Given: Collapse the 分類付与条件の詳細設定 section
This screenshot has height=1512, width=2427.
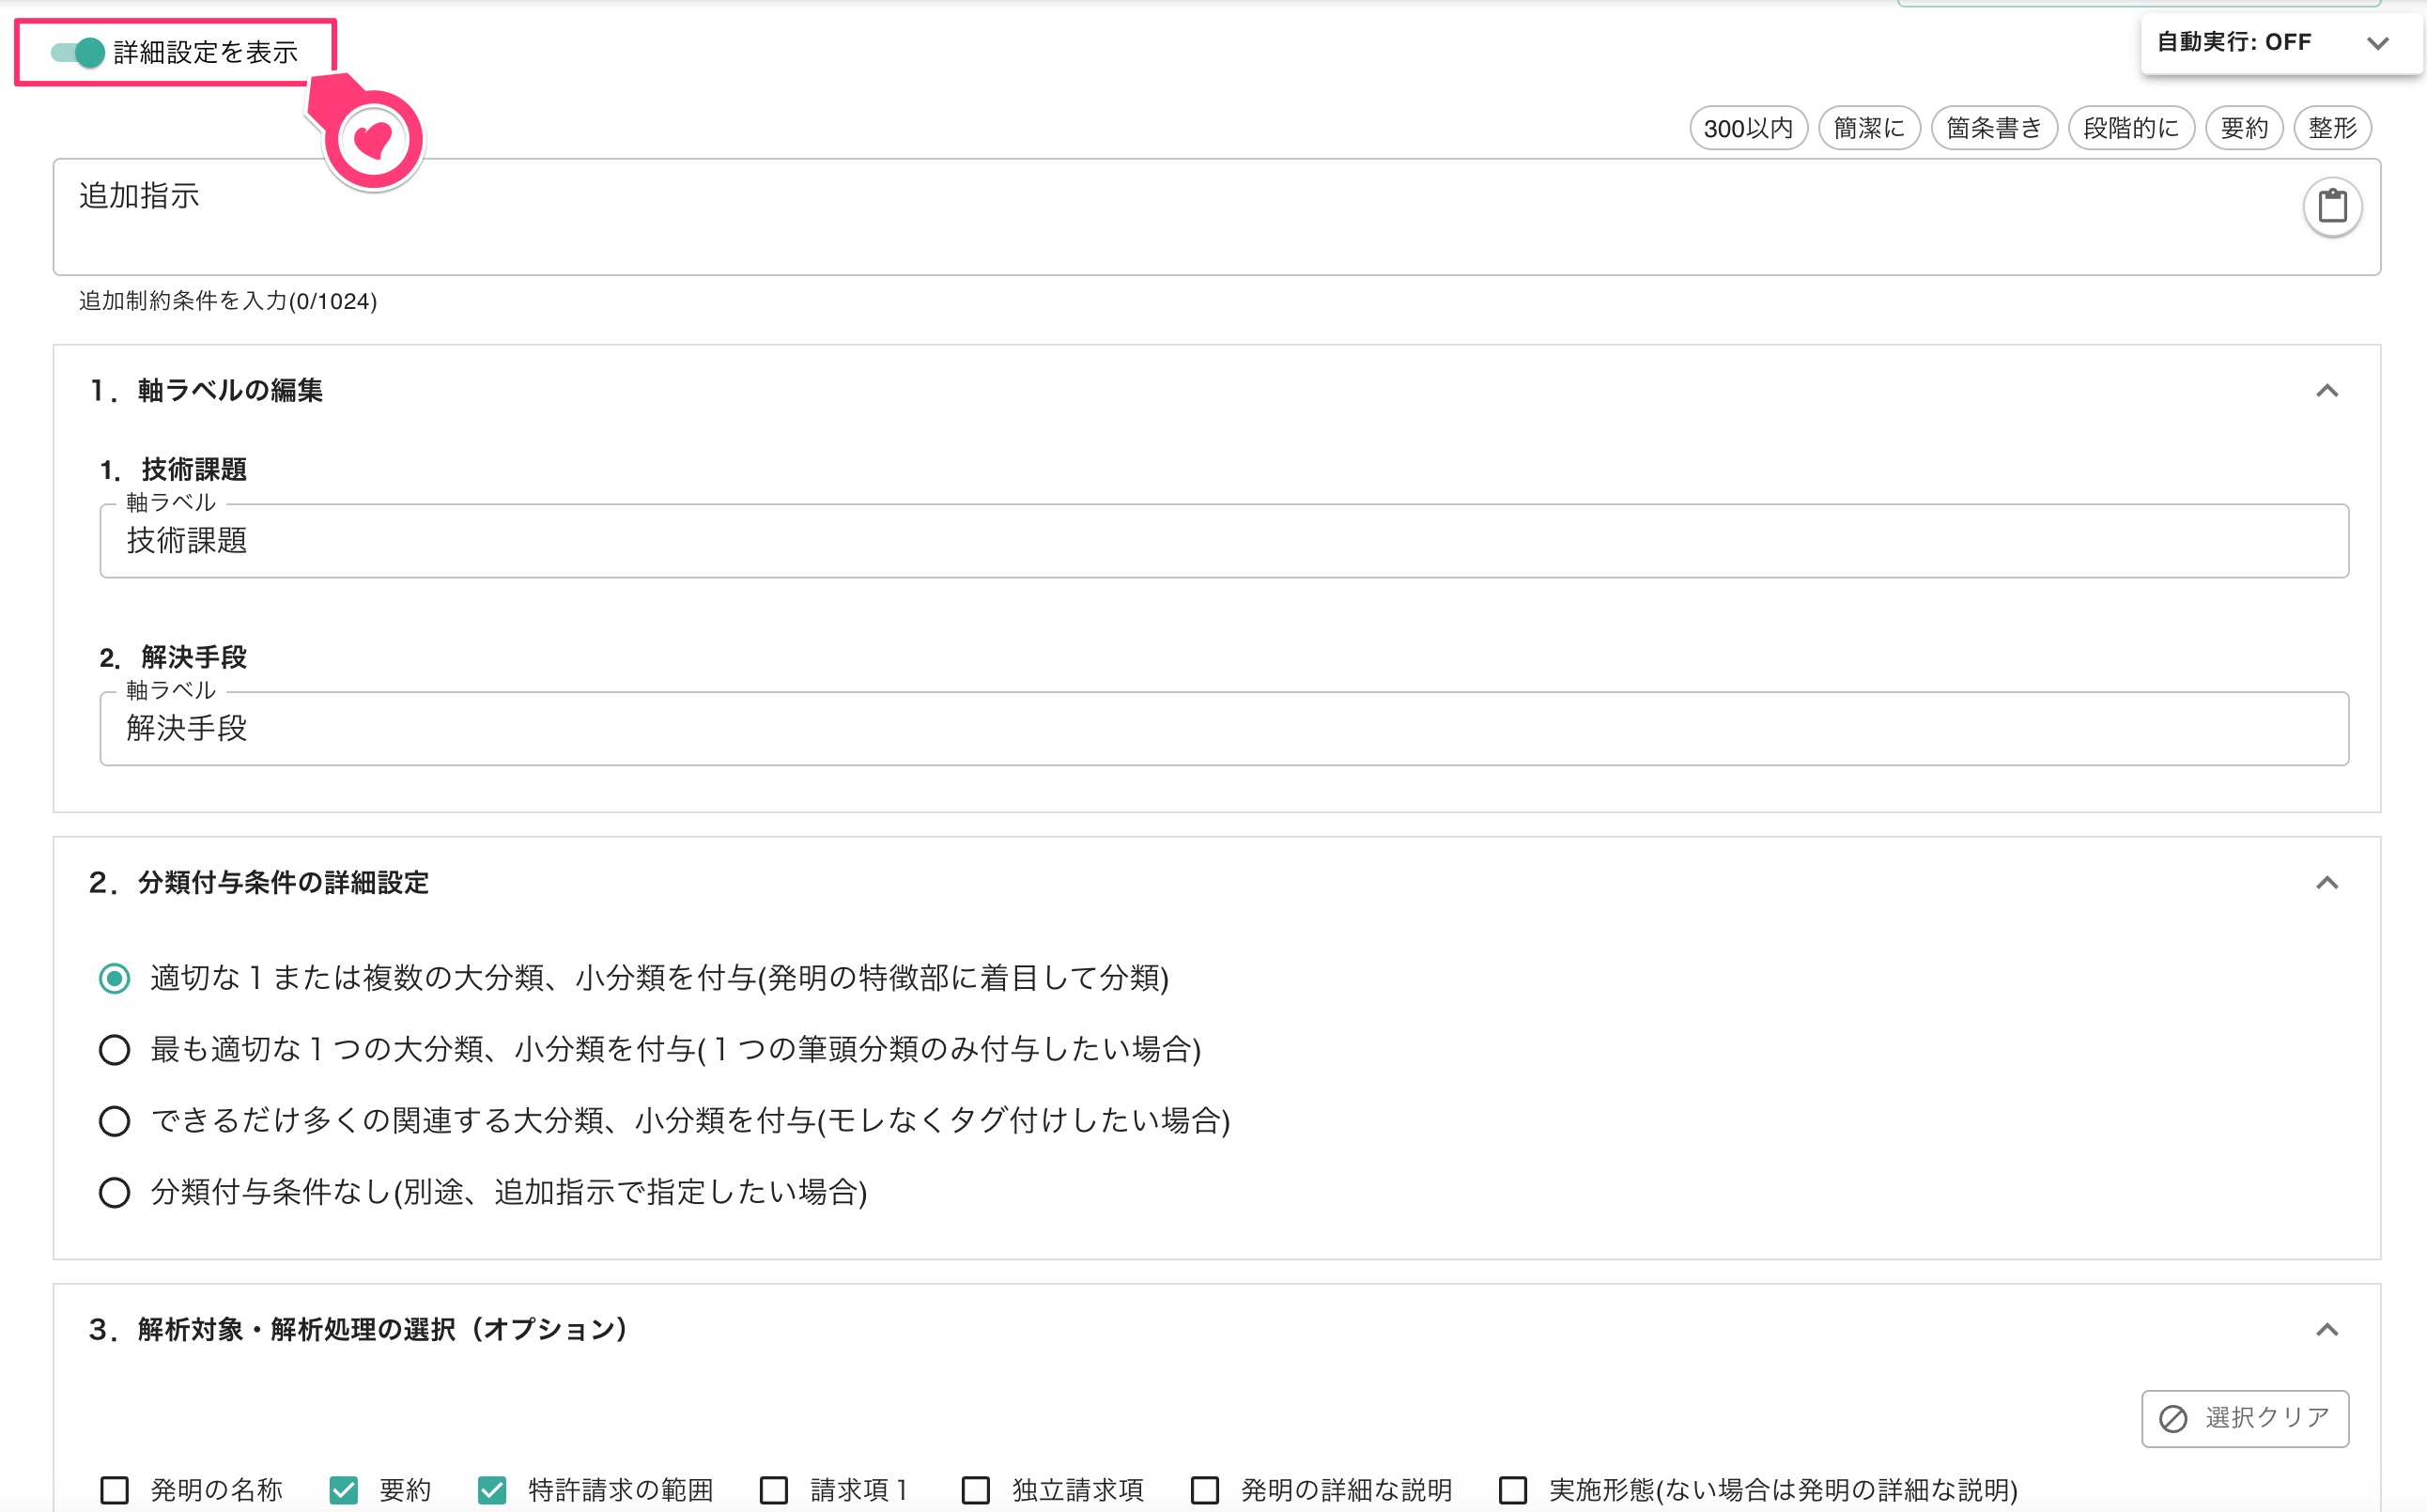Looking at the screenshot, I should [2327, 883].
